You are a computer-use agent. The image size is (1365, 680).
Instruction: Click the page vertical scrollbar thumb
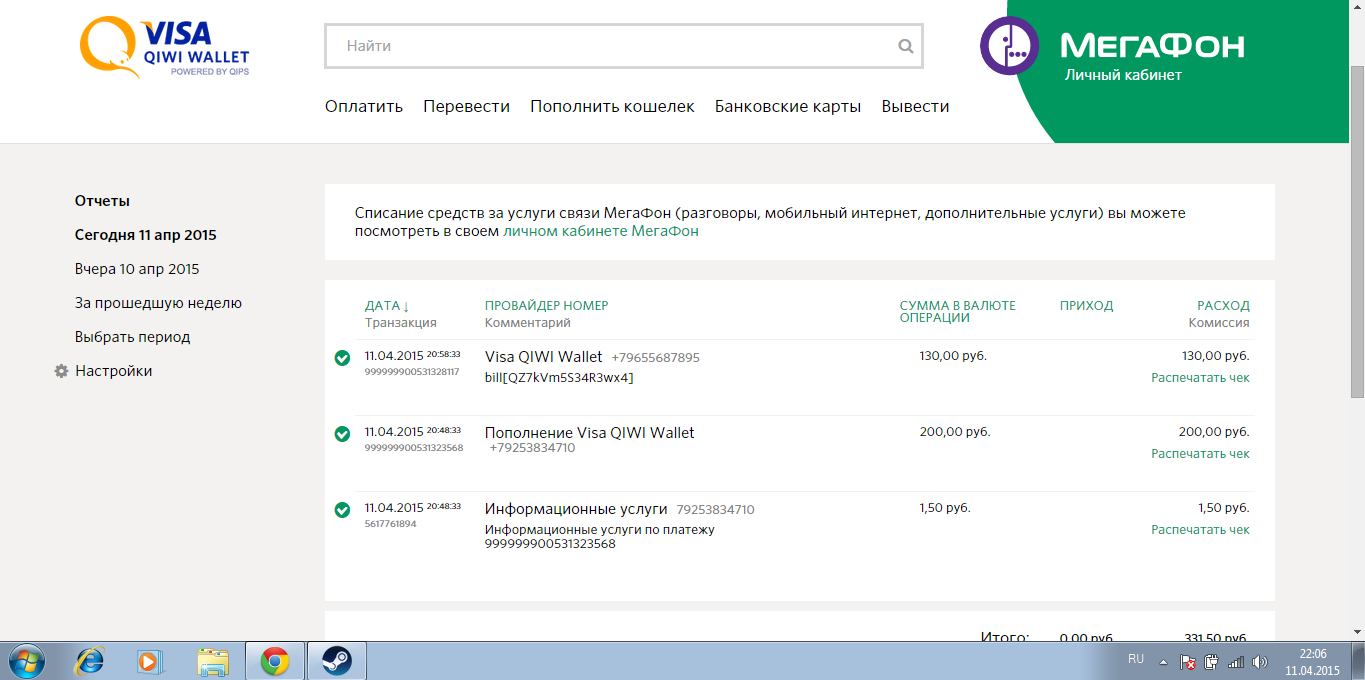tap(1357, 231)
